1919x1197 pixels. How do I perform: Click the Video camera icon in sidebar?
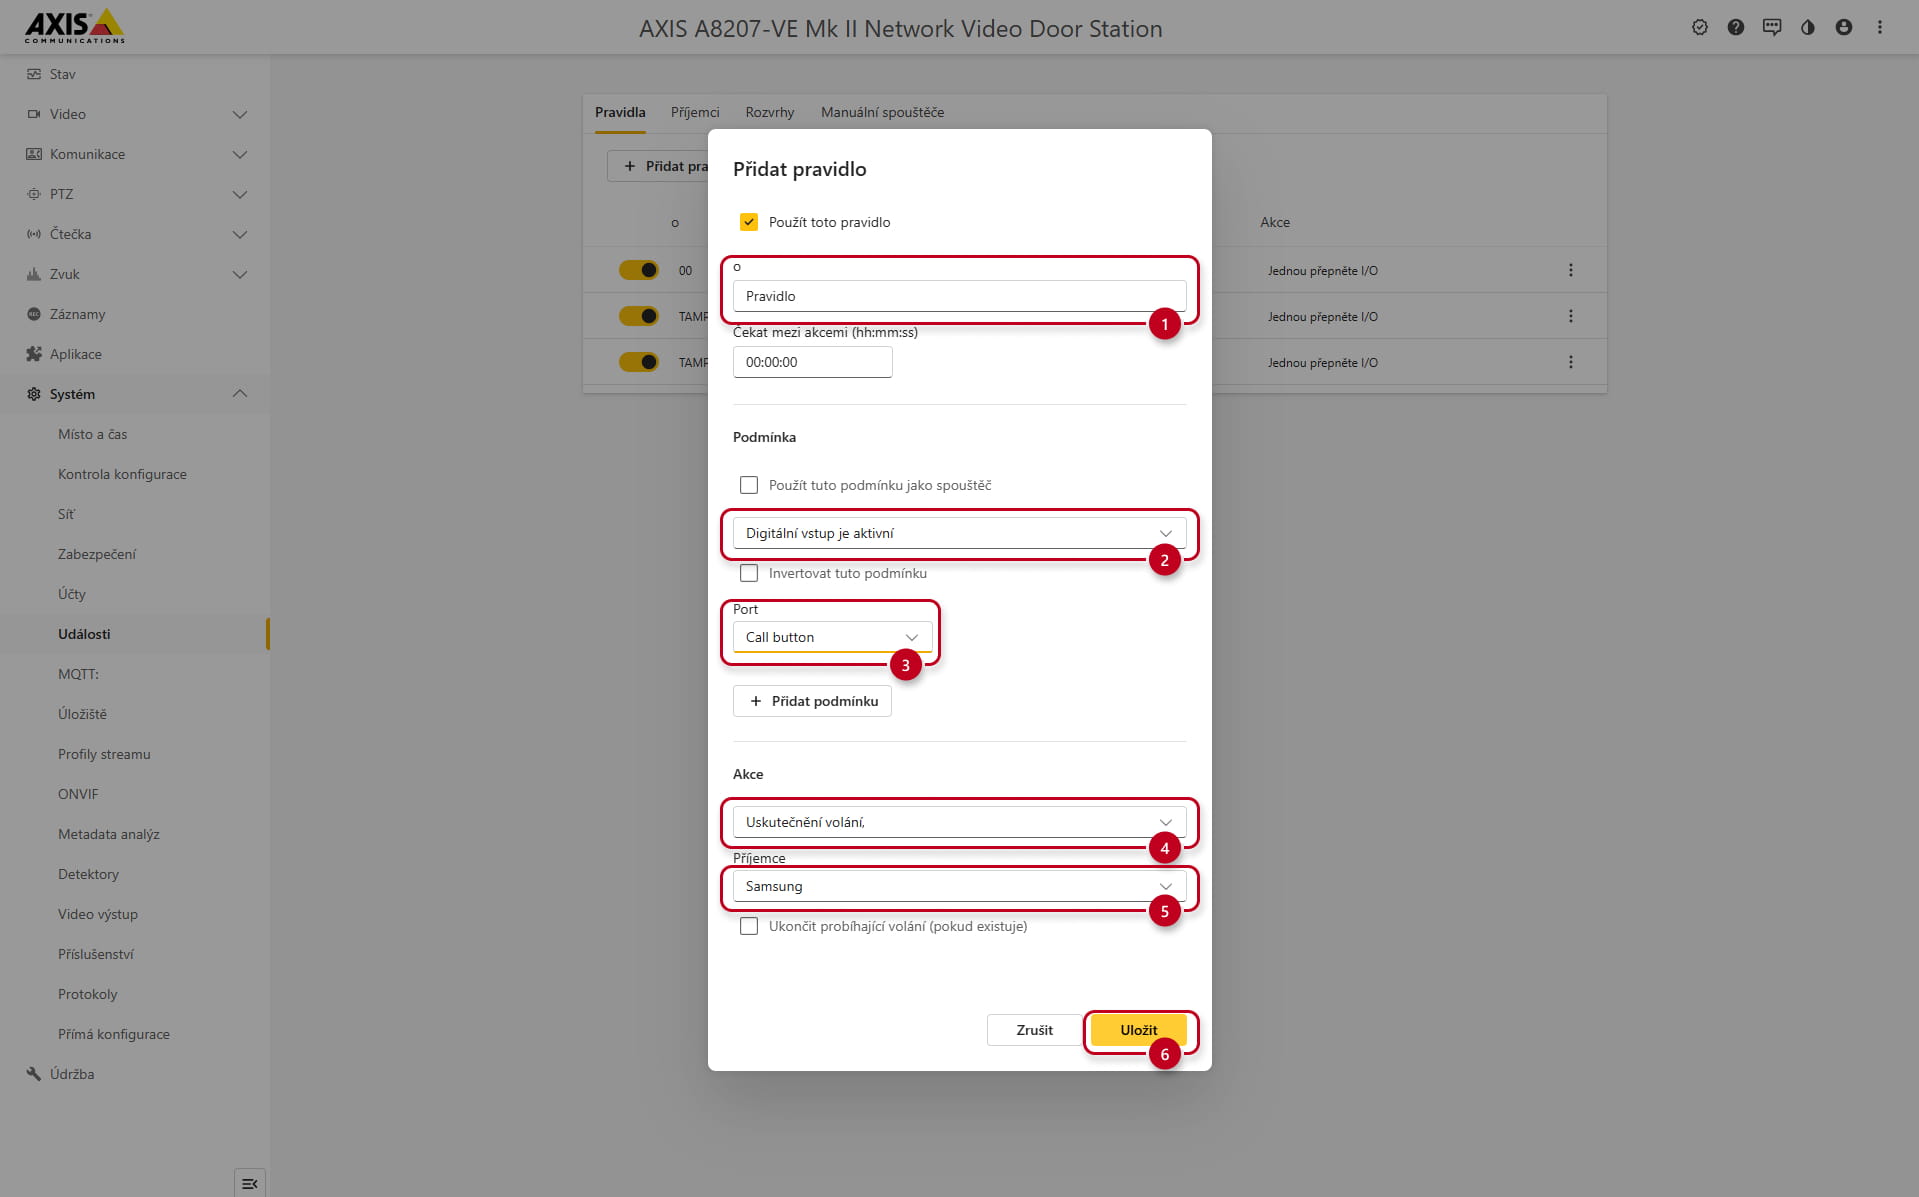(34, 114)
